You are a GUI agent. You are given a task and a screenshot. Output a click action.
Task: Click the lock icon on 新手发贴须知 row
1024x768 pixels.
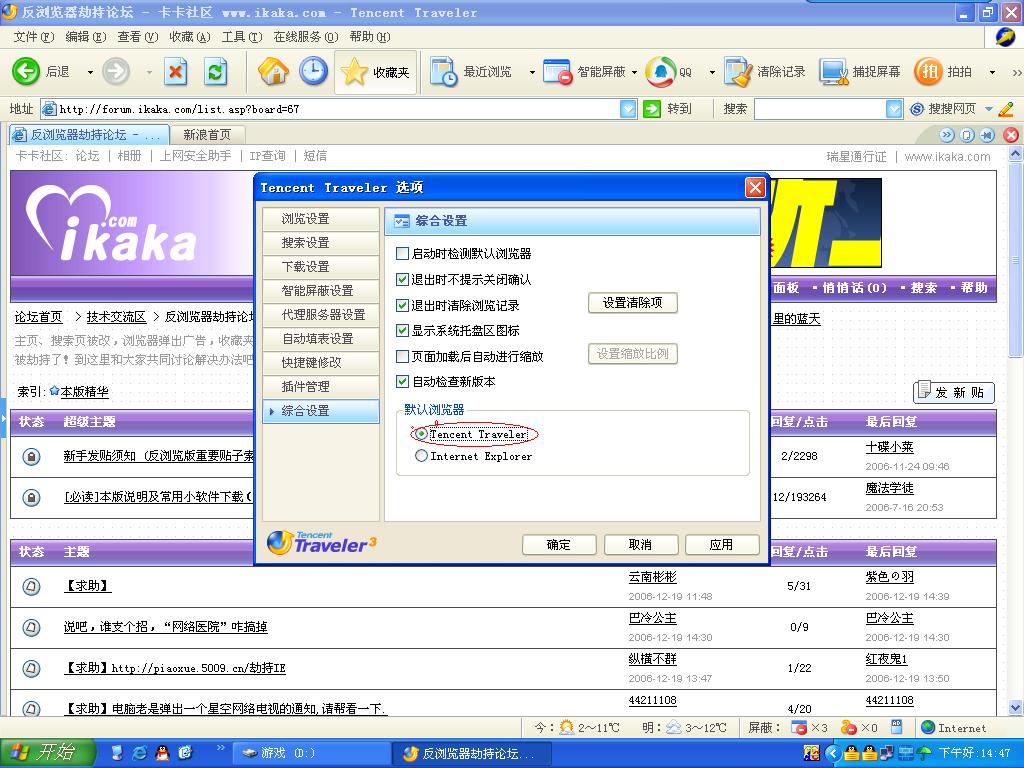point(31,456)
